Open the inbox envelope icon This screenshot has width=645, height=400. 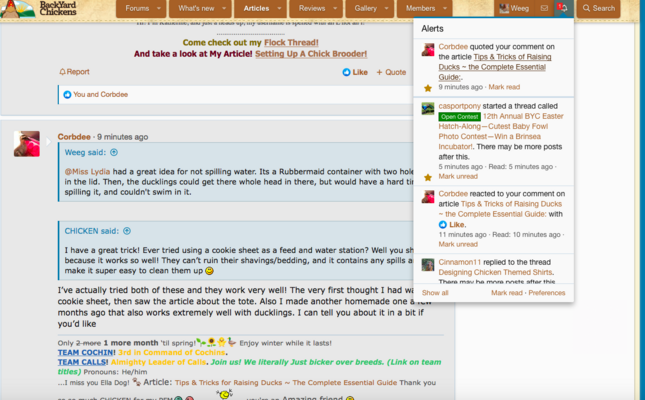coord(544,8)
